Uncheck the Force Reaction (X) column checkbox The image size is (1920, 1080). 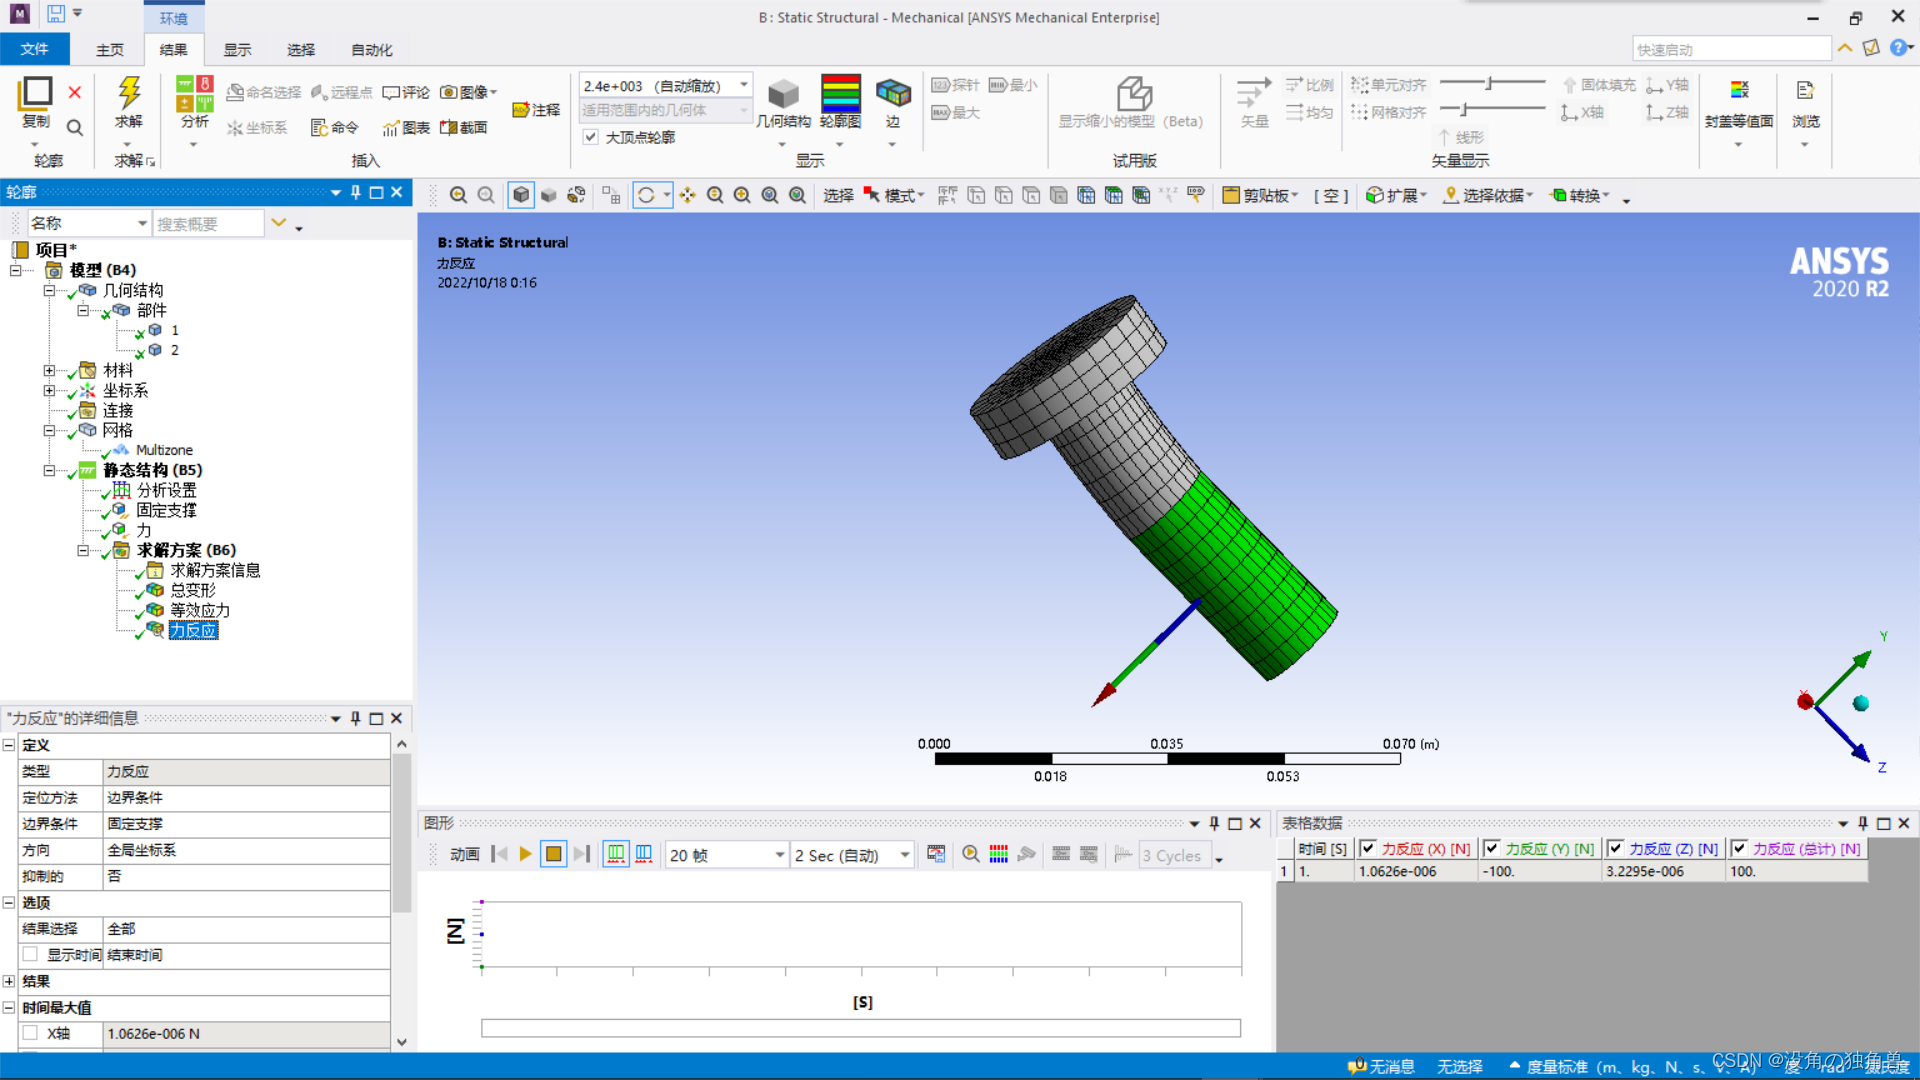1368,848
